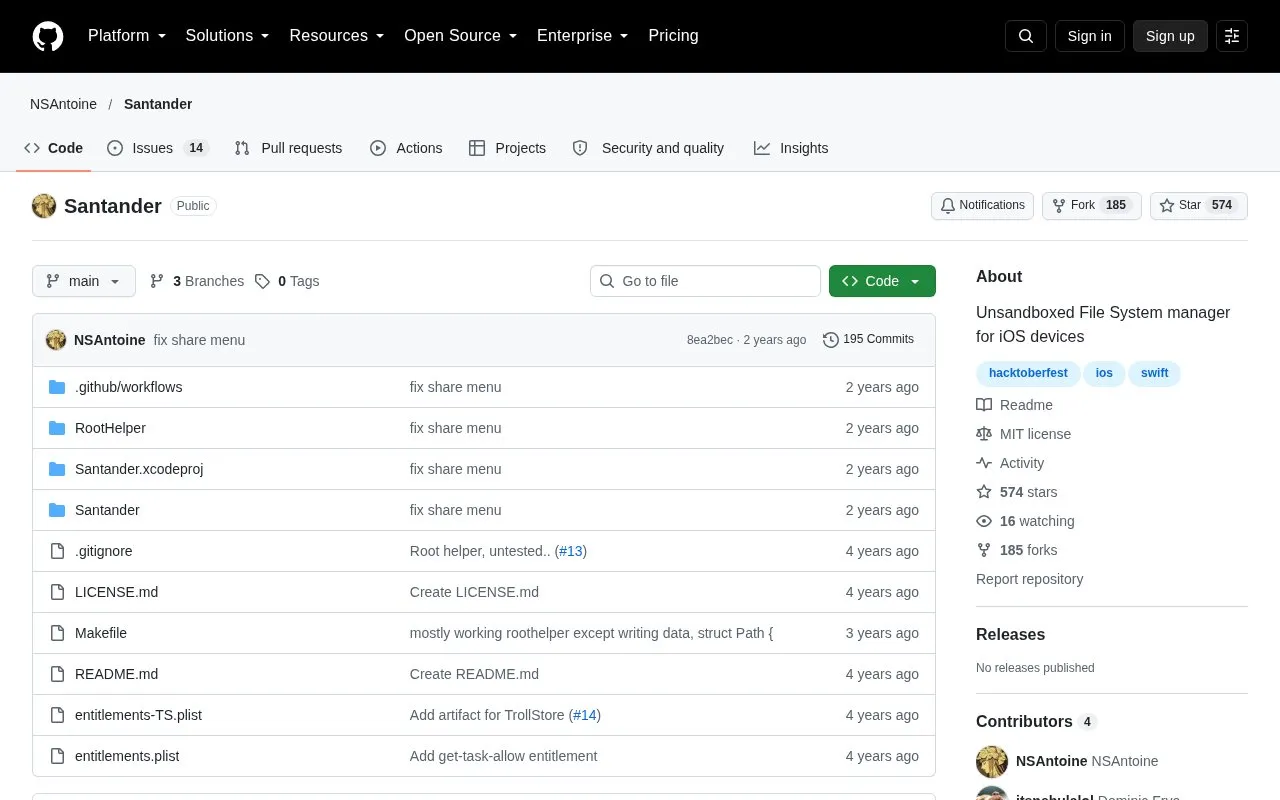Expand the Resources menu

337,36
